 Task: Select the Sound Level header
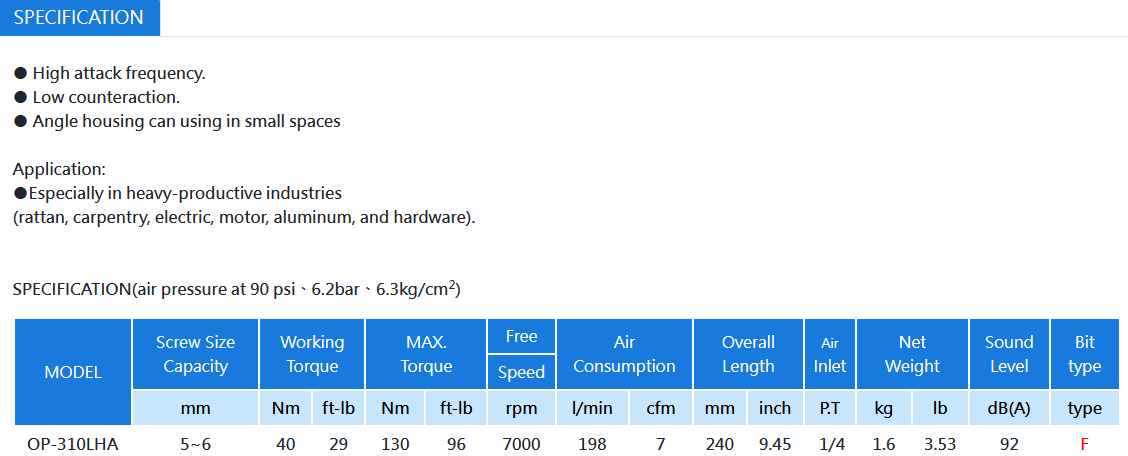(1009, 354)
